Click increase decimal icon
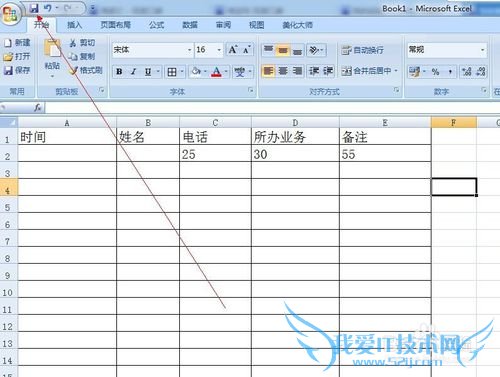 tap(466, 71)
